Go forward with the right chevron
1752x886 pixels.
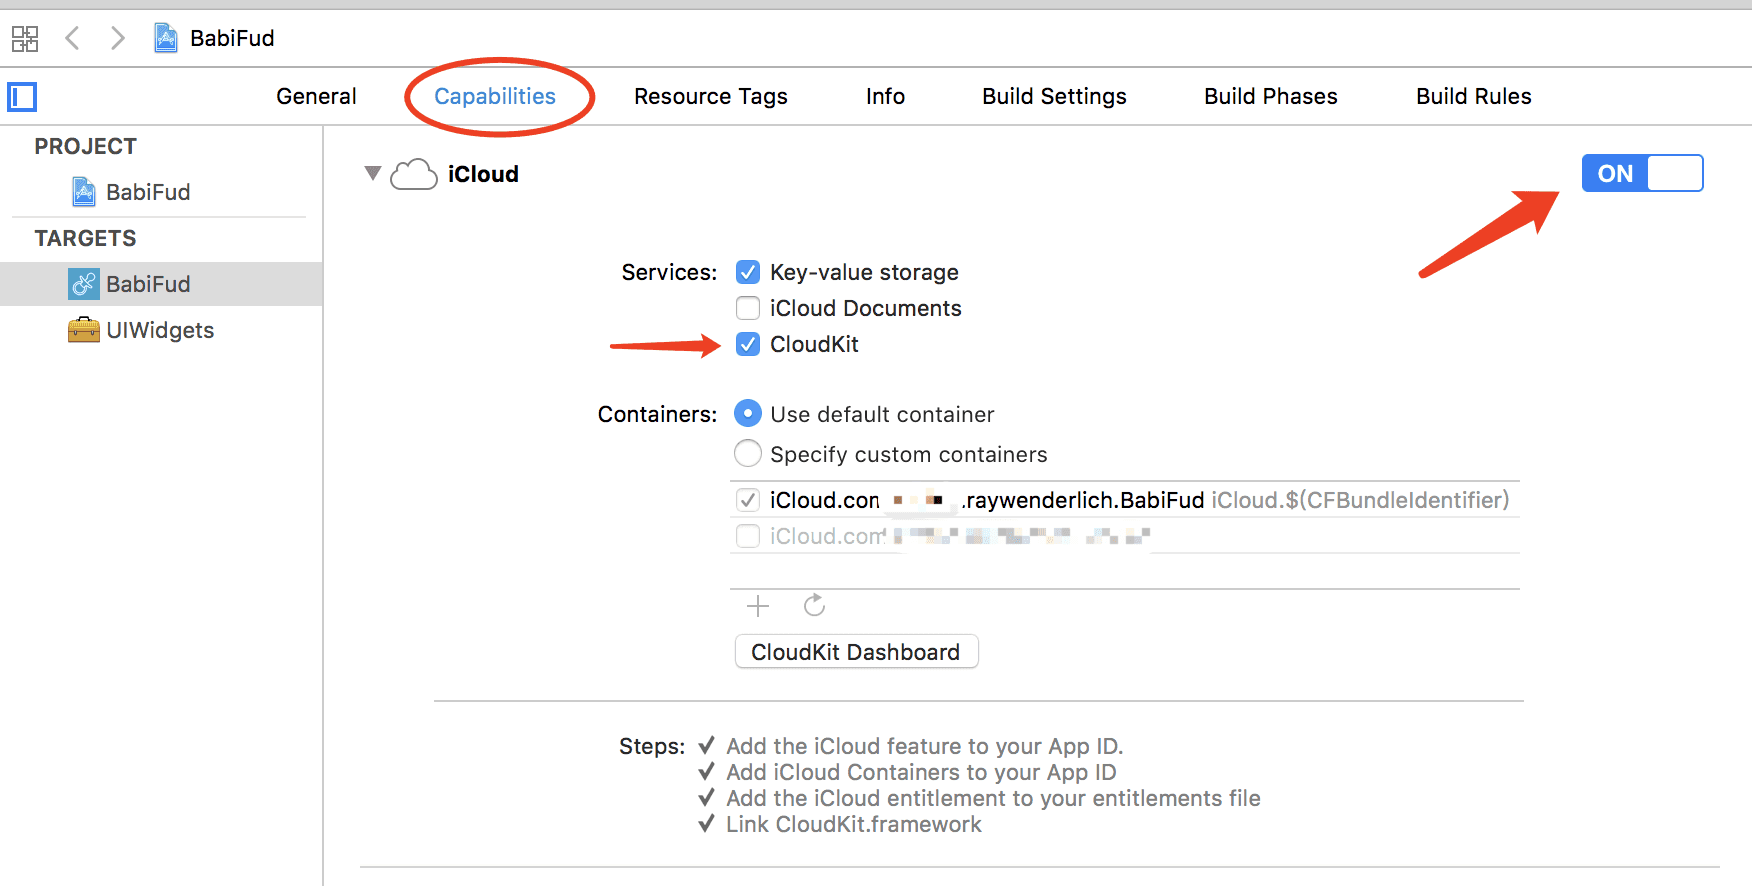pos(118,39)
